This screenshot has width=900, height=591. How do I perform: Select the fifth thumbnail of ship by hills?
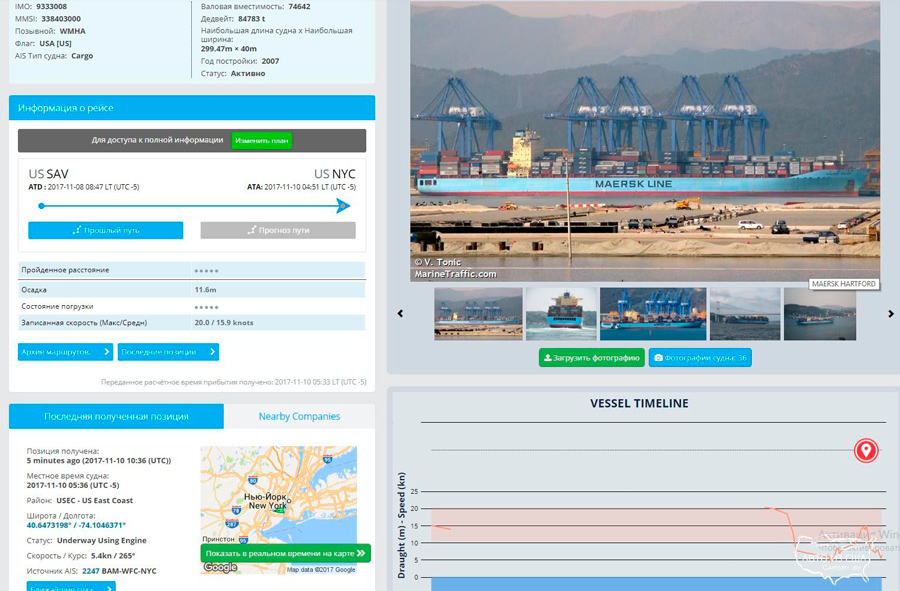coord(820,314)
